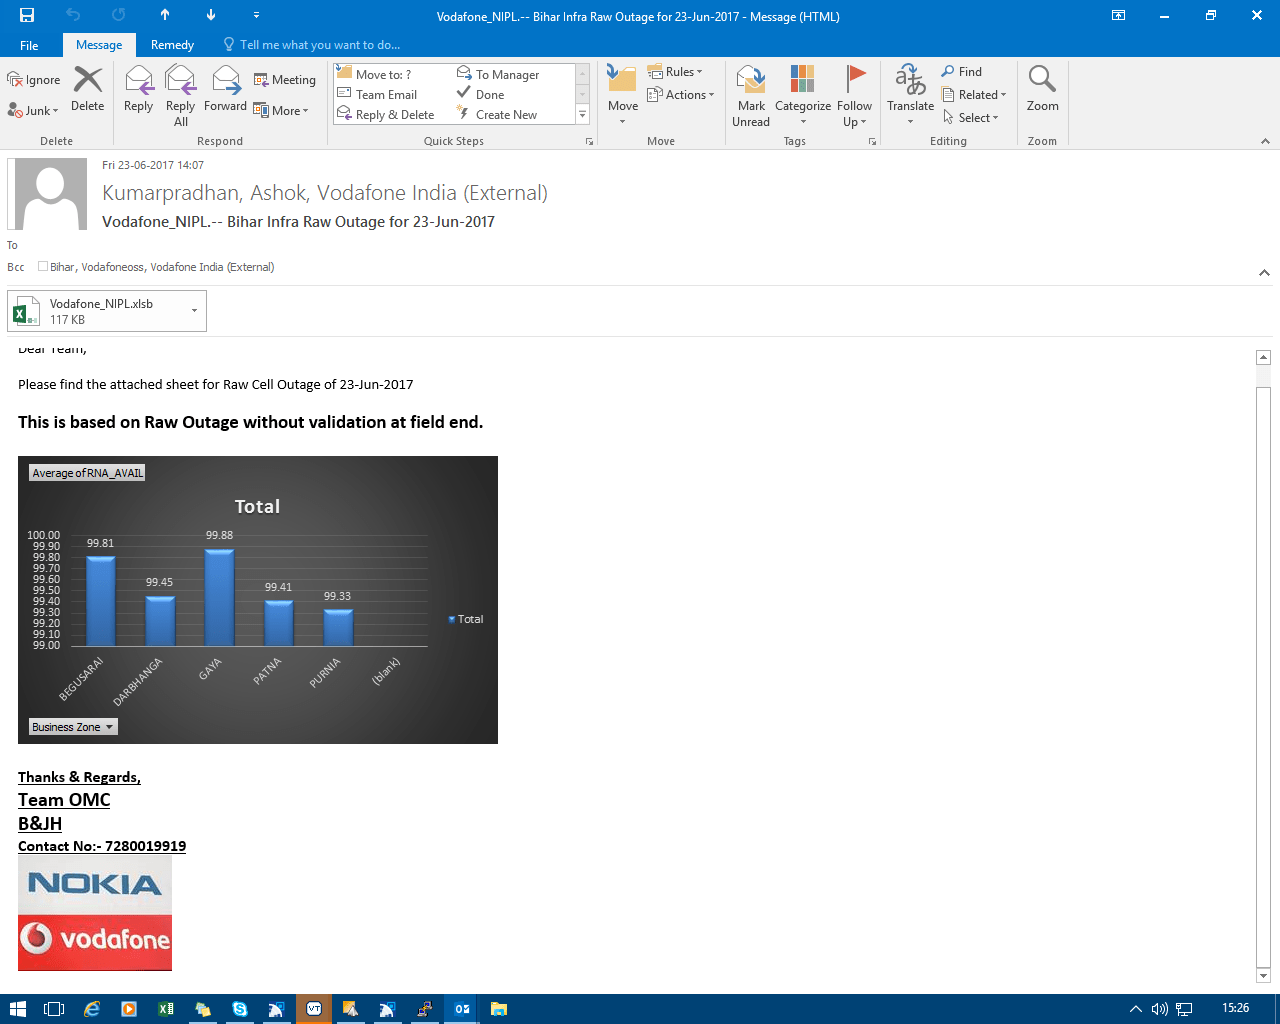Toggle Mark Unread for this message
The width and height of the screenshot is (1280, 1024).
(x=750, y=90)
